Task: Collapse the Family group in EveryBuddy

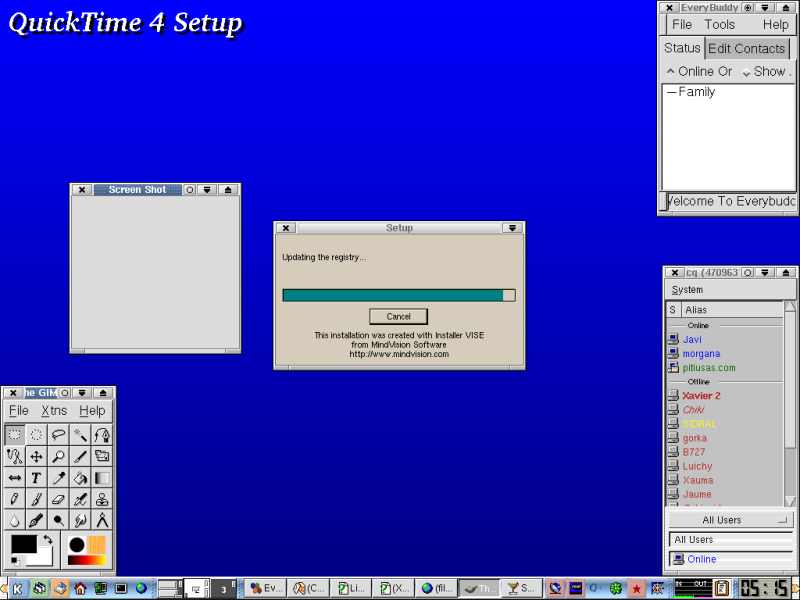Action: tap(671, 92)
